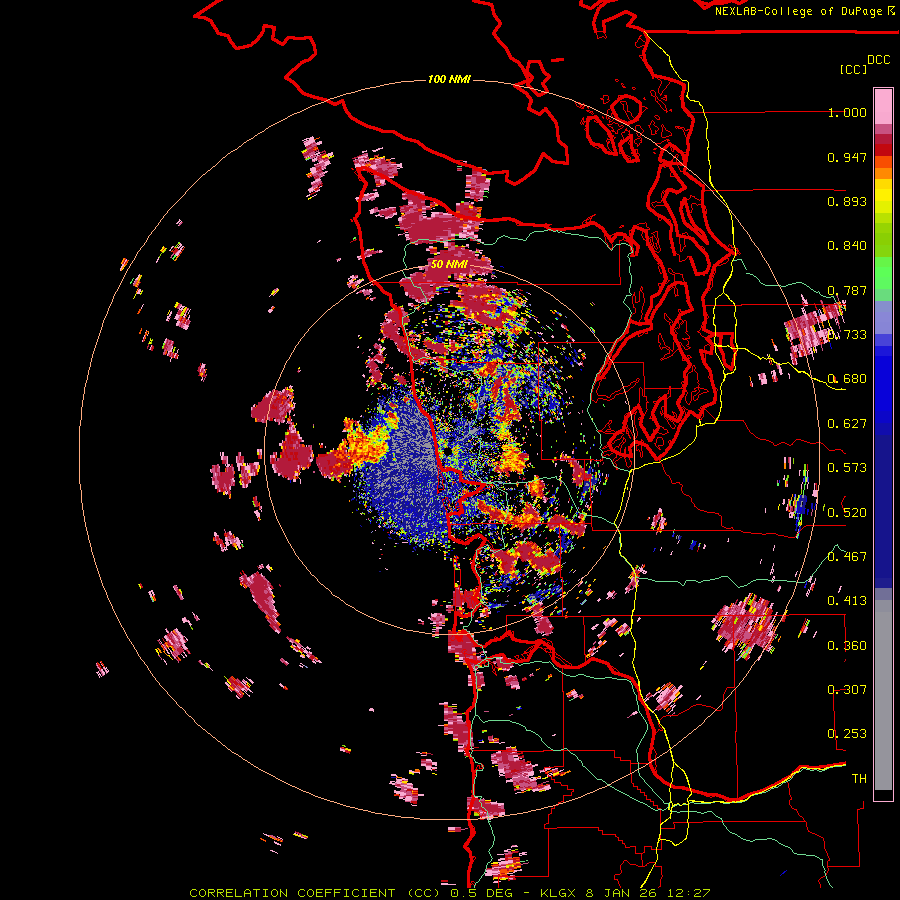Click the NEXLAB-College of DuPage label
Viewport: 900px width, 900px height.
[x=800, y=11]
